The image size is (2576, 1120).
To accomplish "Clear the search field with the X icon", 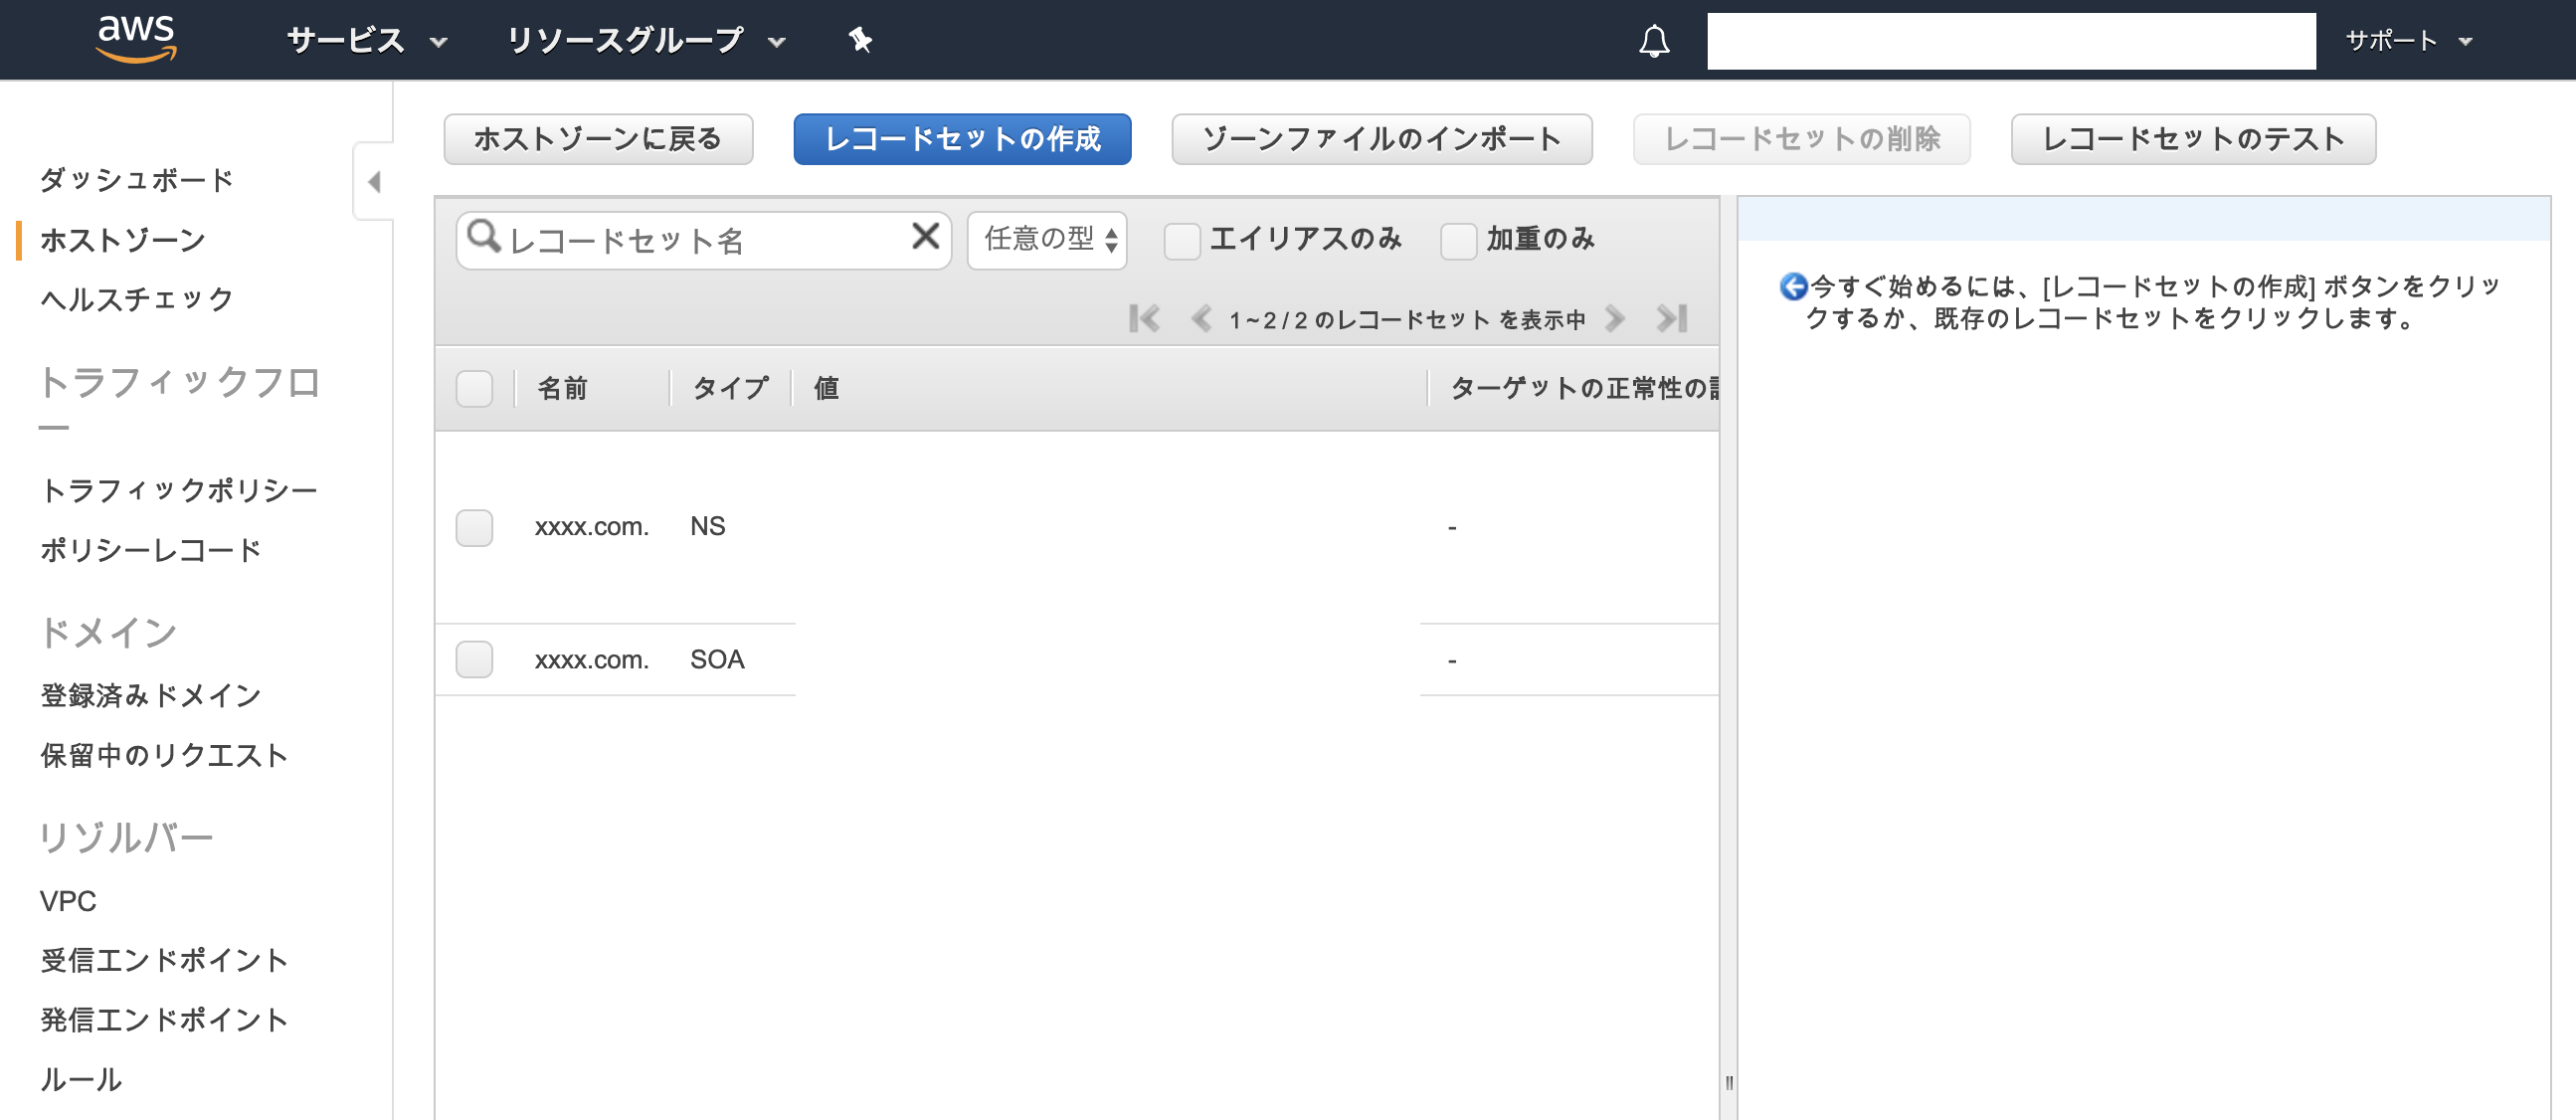I will pos(925,238).
